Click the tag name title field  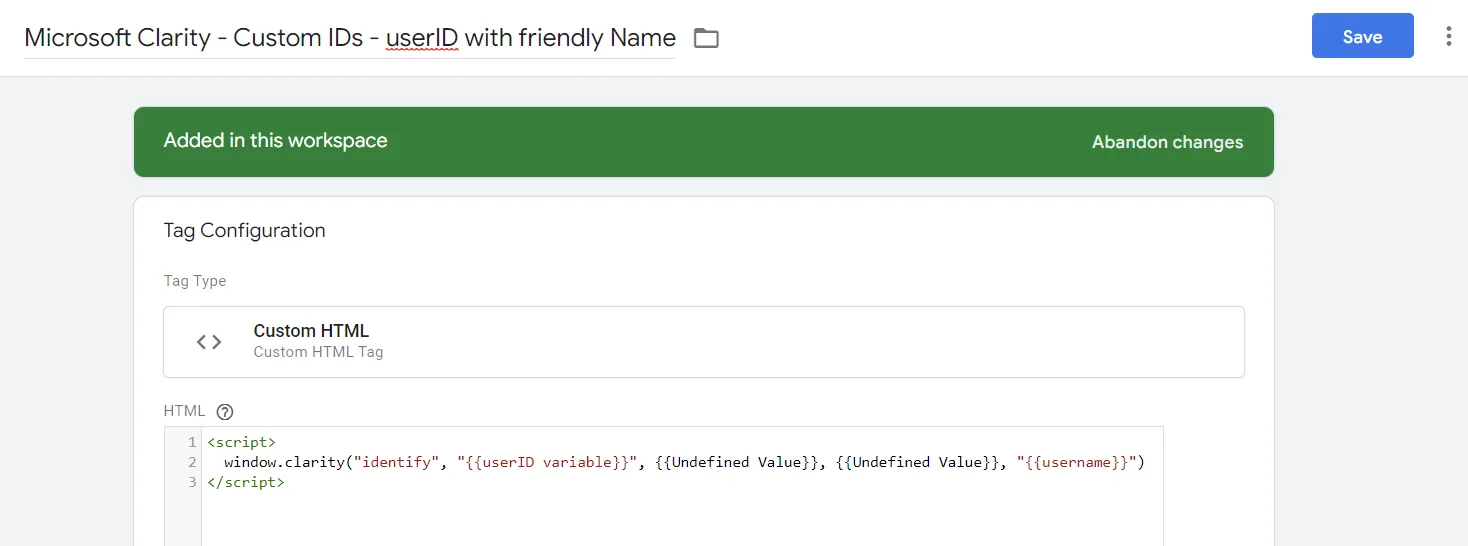coord(349,38)
